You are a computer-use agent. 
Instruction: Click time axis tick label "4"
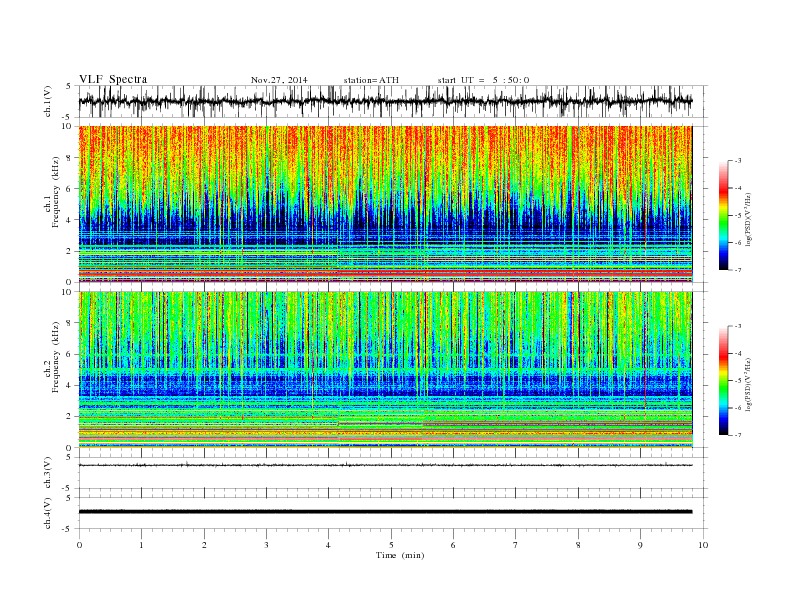click(x=328, y=545)
